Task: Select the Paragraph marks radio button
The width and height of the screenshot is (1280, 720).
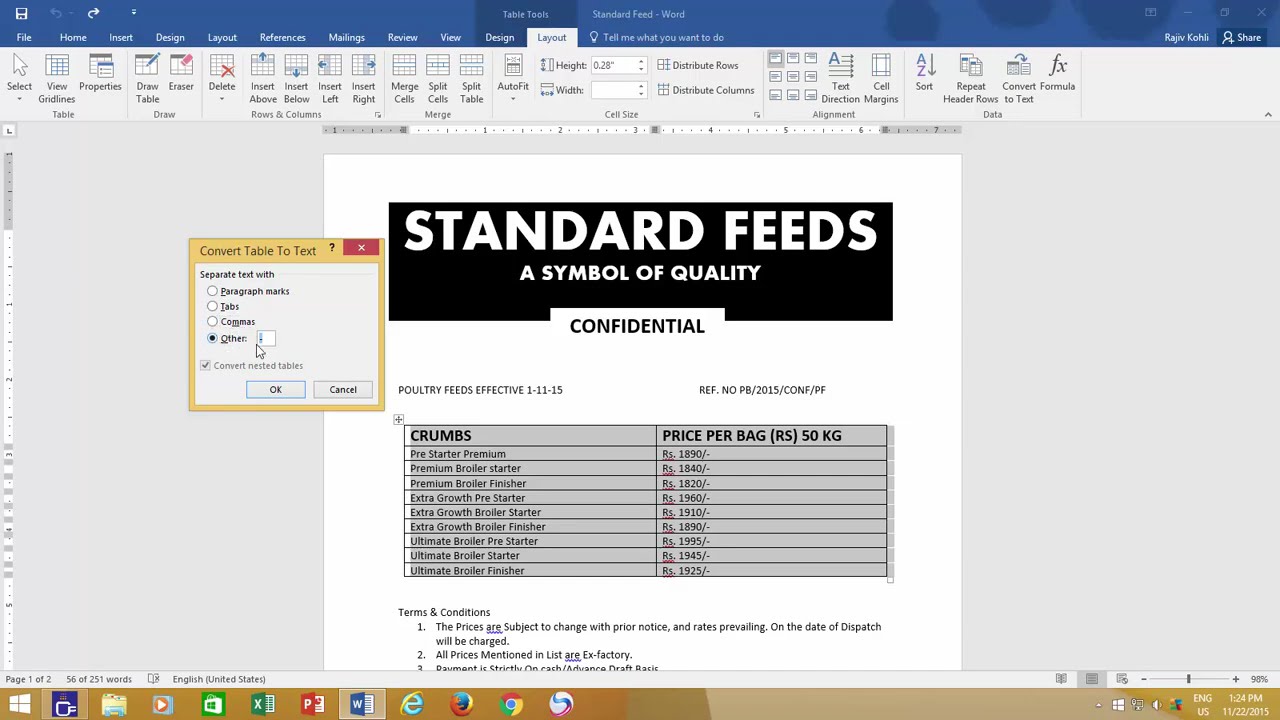Action: click(x=212, y=291)
